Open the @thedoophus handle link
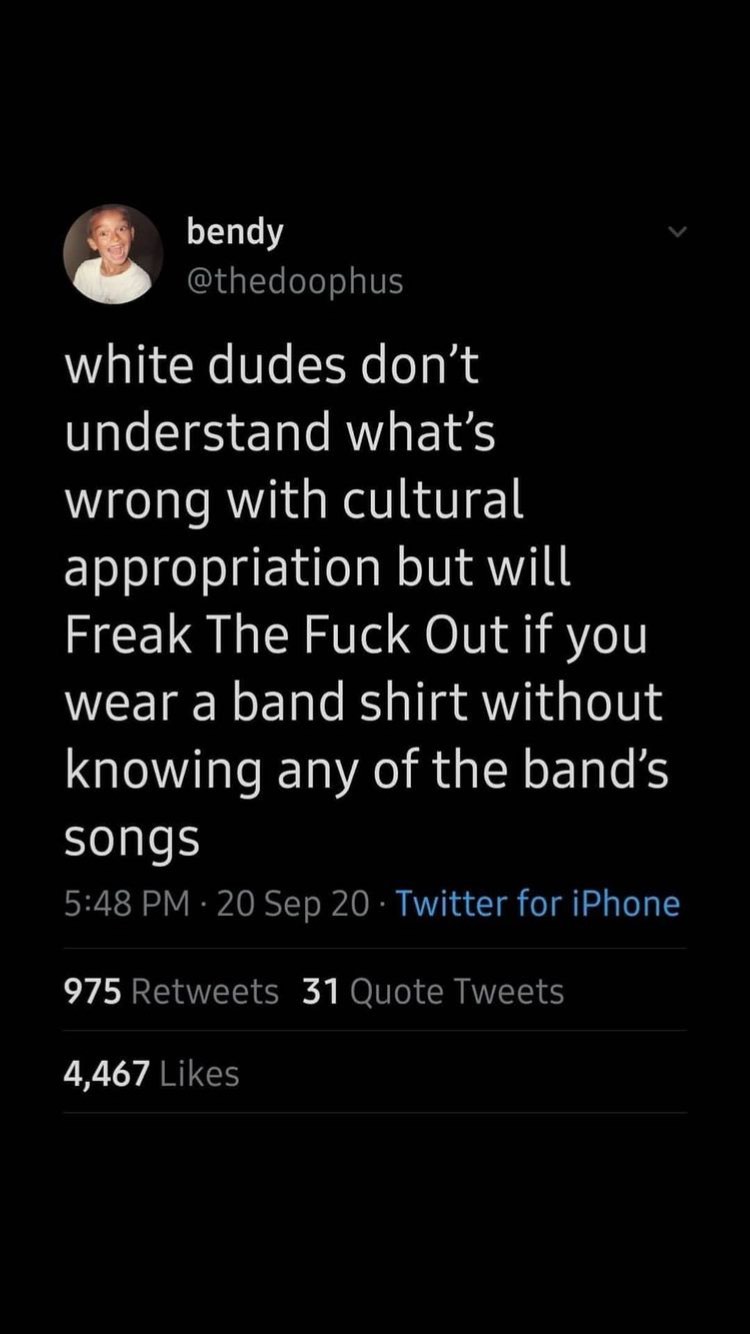Viewport: 750px width, 1334px height. click(x=295, y=282)
